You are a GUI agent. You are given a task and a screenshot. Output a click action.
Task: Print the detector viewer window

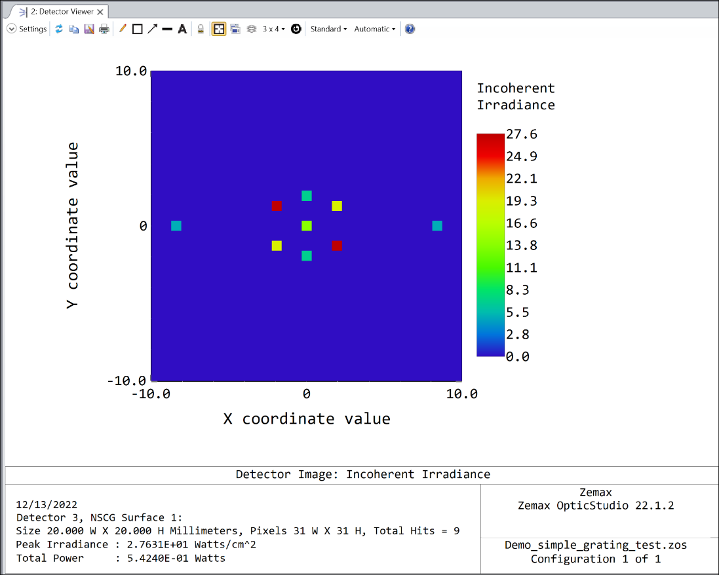(104, 29)
